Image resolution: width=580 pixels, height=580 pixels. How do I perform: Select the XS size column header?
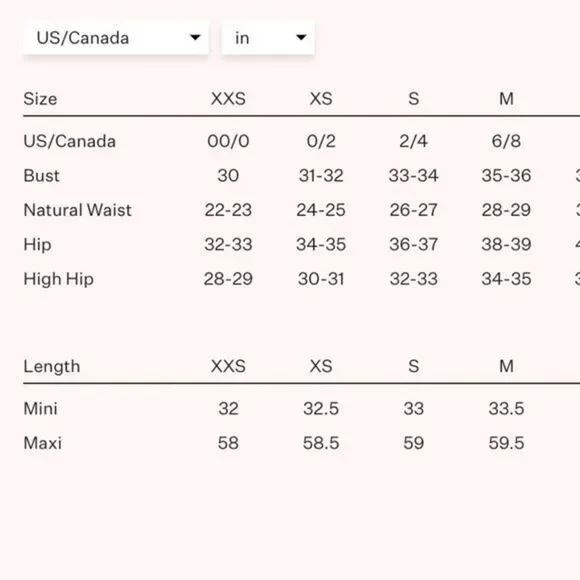(321, 99)
